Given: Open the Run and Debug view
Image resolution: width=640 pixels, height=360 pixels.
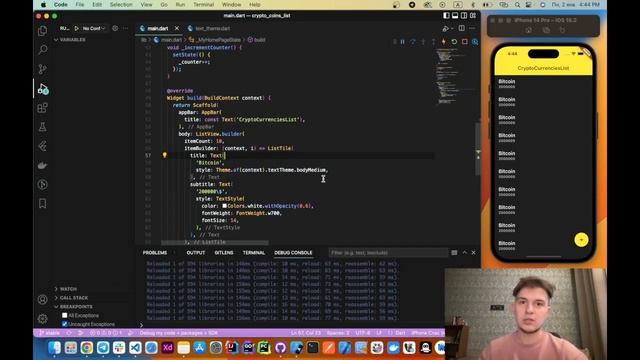Looking at the screenshot, I should pos(43,89).
